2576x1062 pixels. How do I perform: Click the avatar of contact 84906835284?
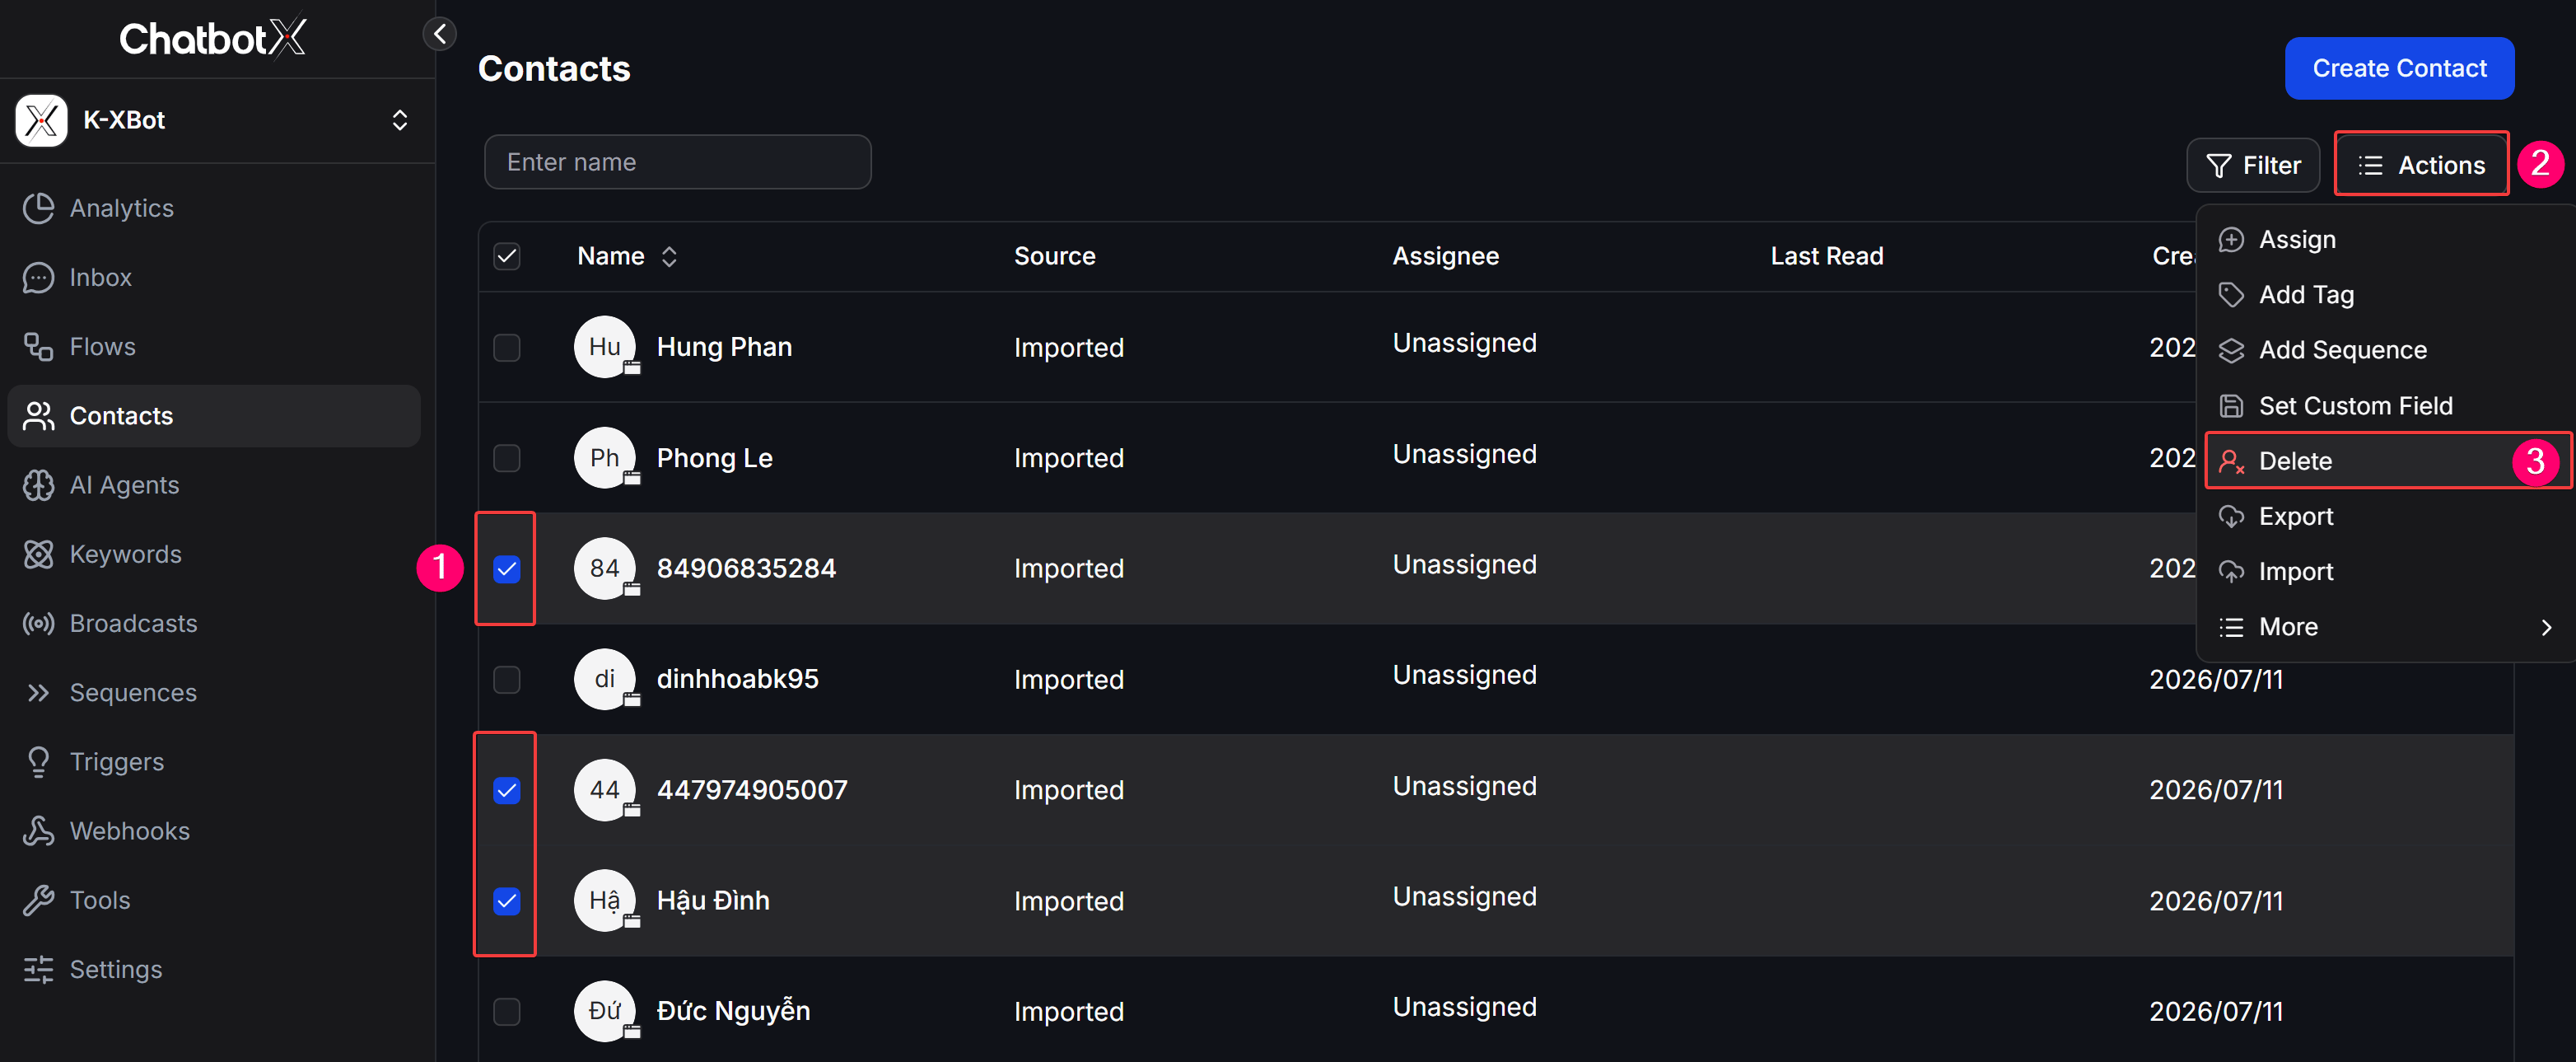pyautogui.click(x=605, y=568)
